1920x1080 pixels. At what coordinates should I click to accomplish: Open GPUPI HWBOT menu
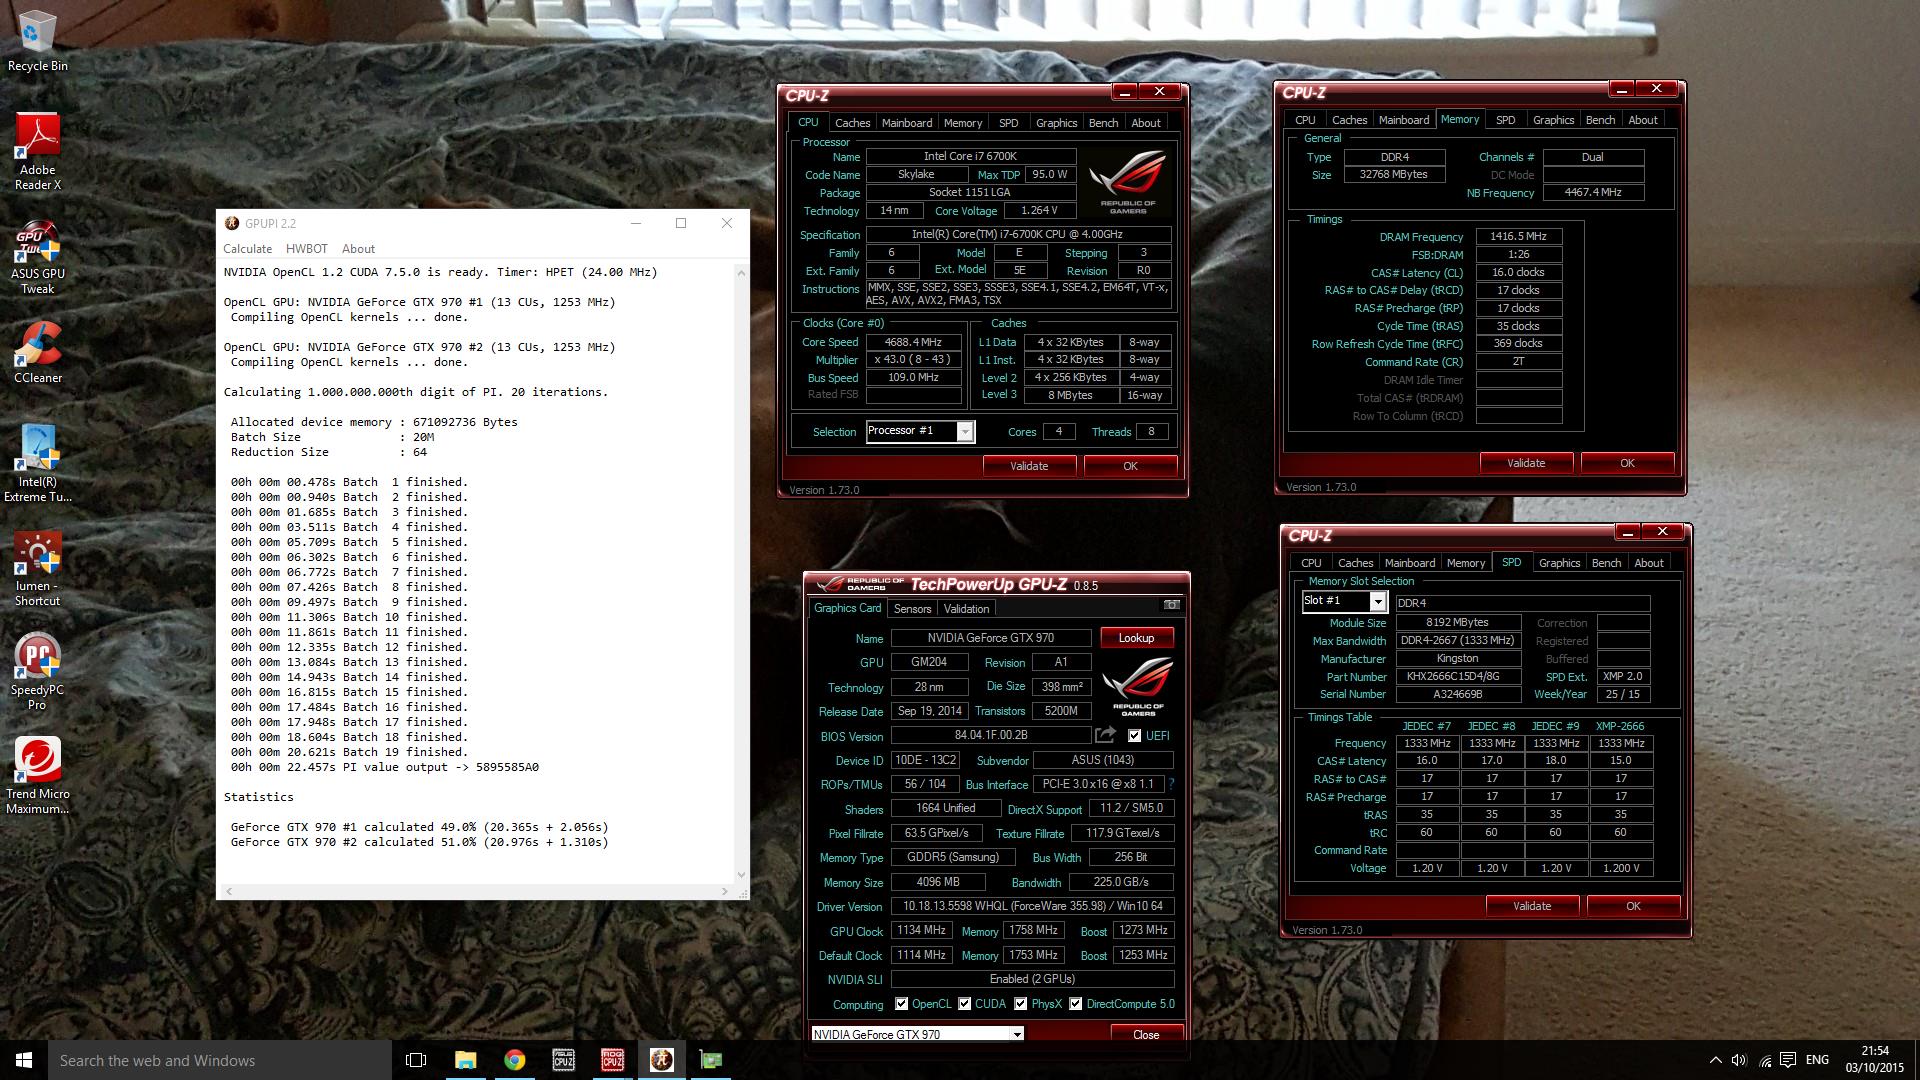[306, 249]
